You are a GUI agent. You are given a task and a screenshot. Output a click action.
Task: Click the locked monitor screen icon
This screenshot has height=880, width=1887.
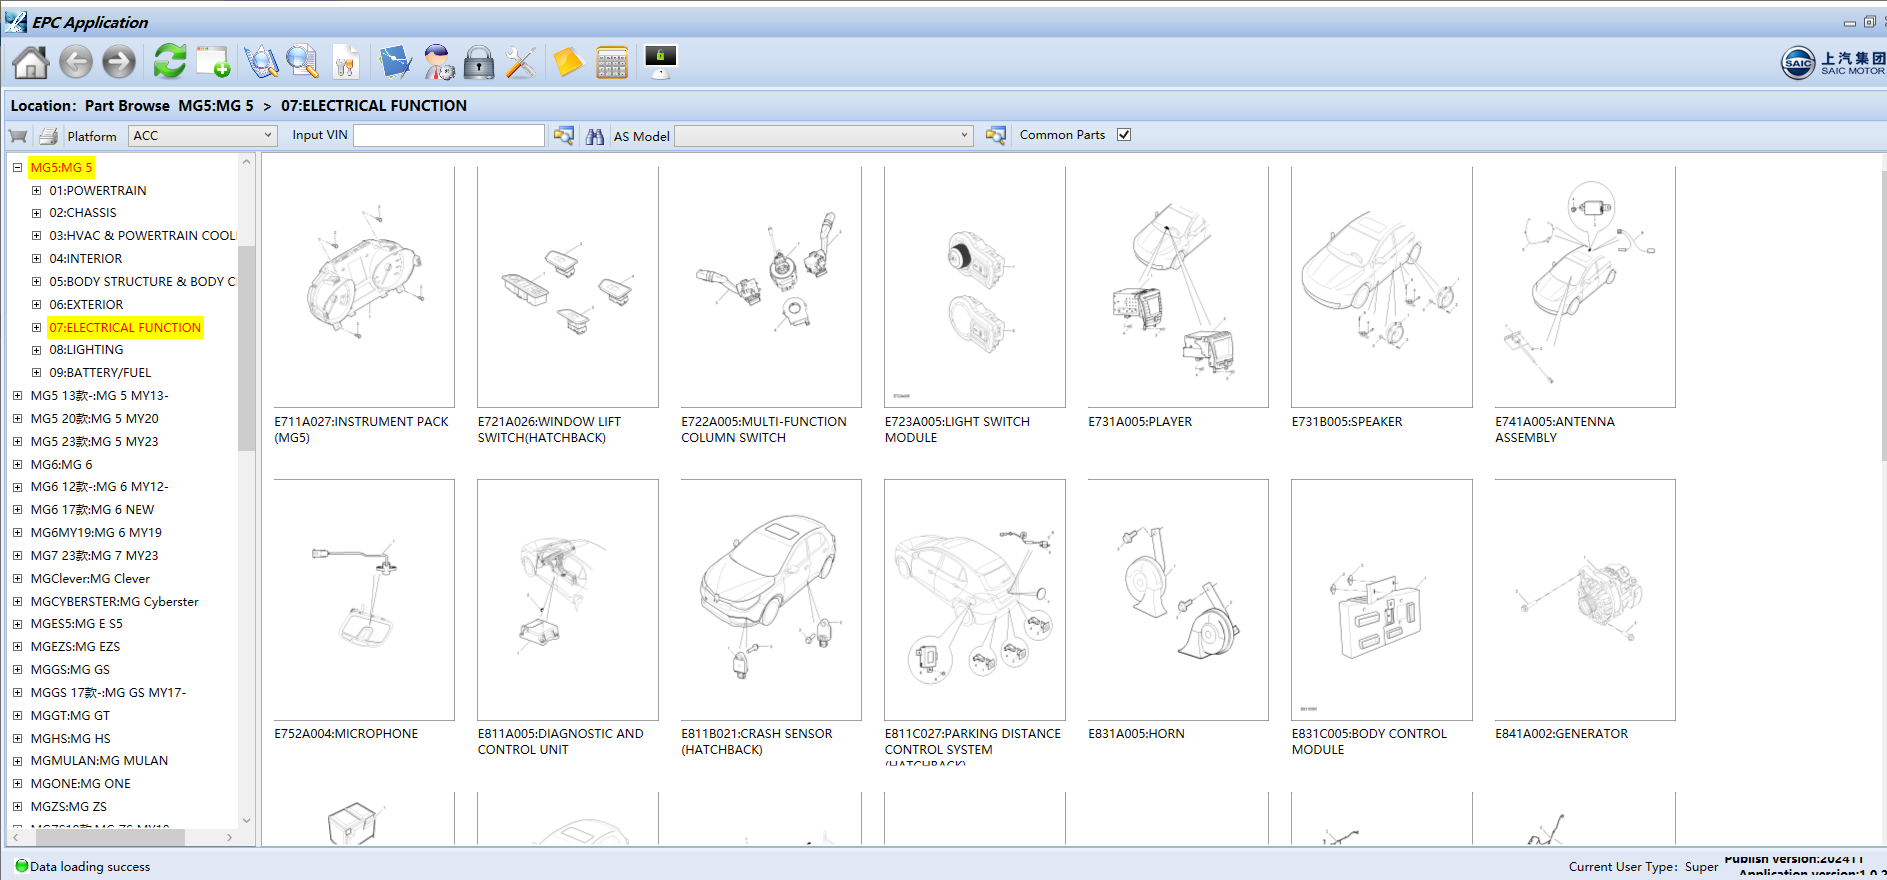(660, 62)
